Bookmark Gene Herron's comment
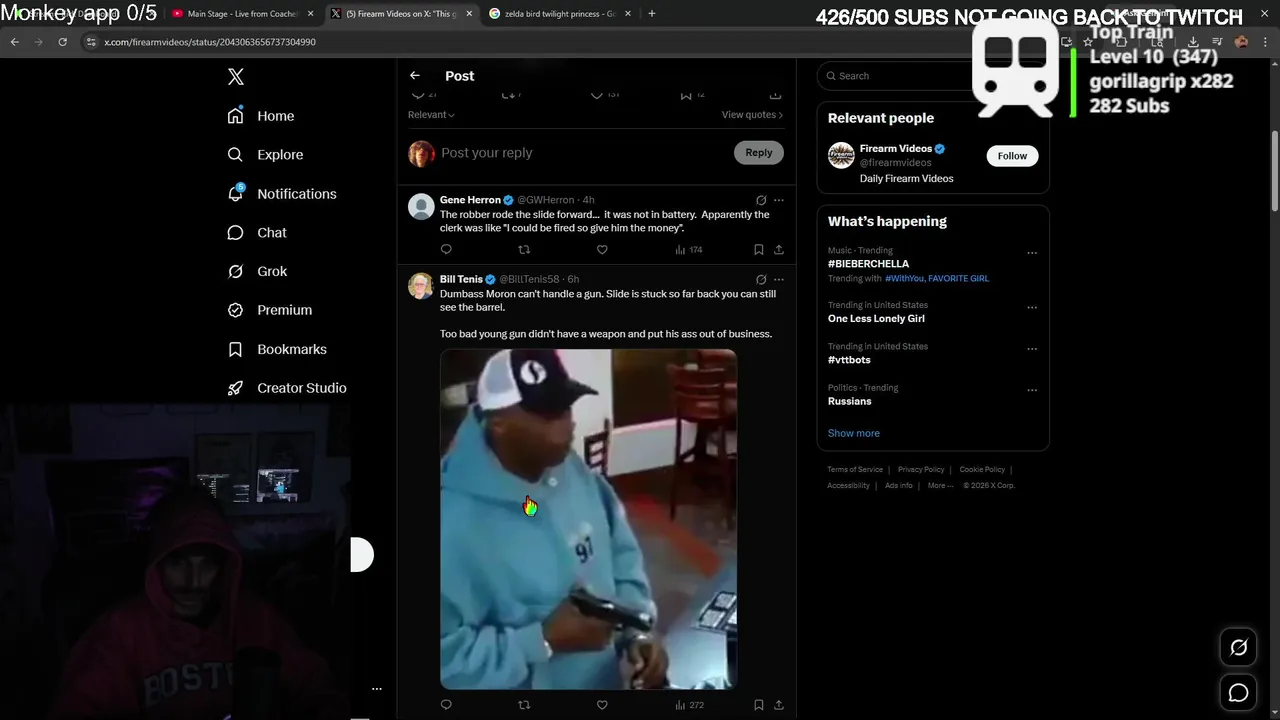1280x720 pixels. [x=759, y=250]
